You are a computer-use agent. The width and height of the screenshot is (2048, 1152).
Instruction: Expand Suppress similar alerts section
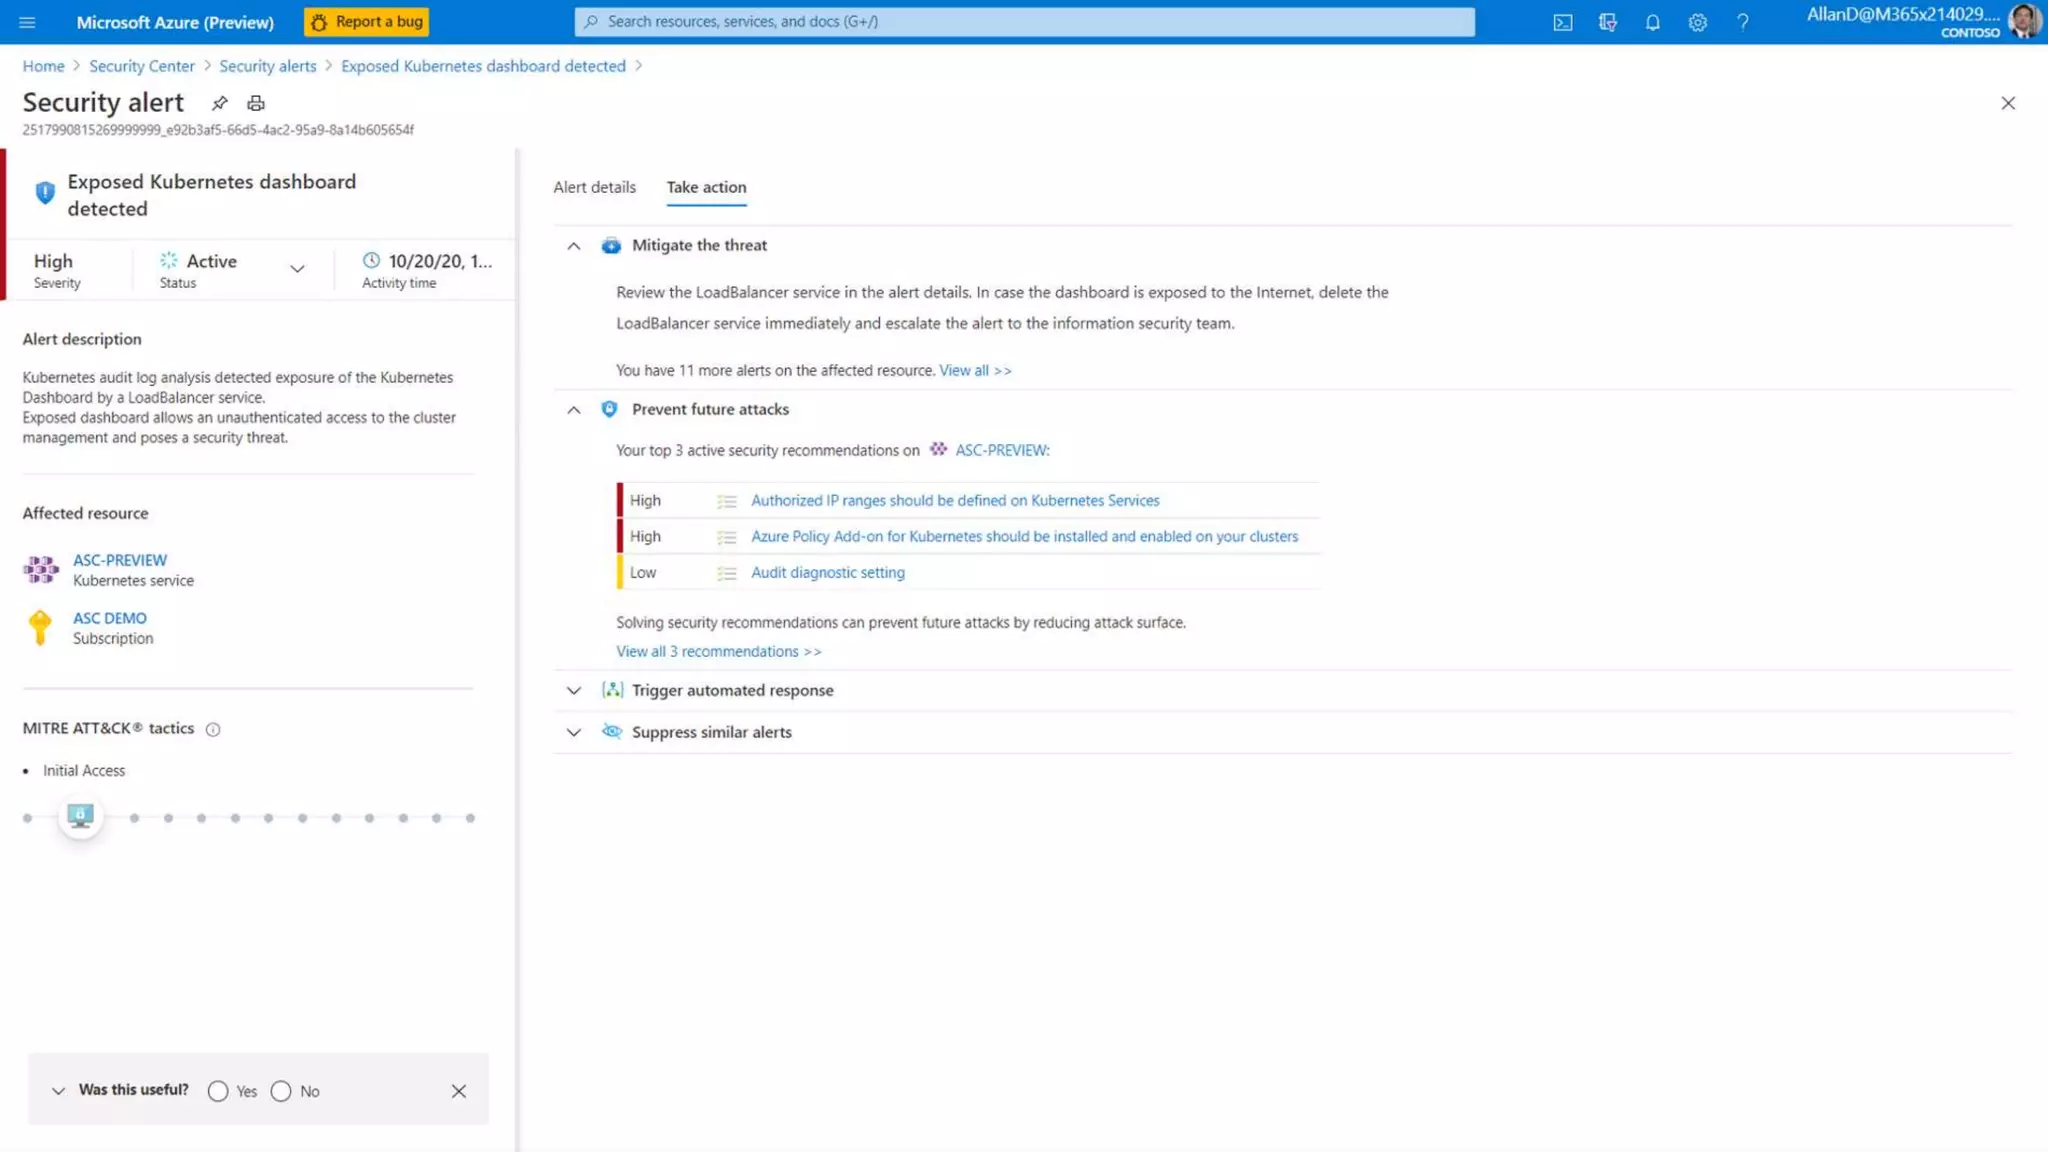(573, 732)
